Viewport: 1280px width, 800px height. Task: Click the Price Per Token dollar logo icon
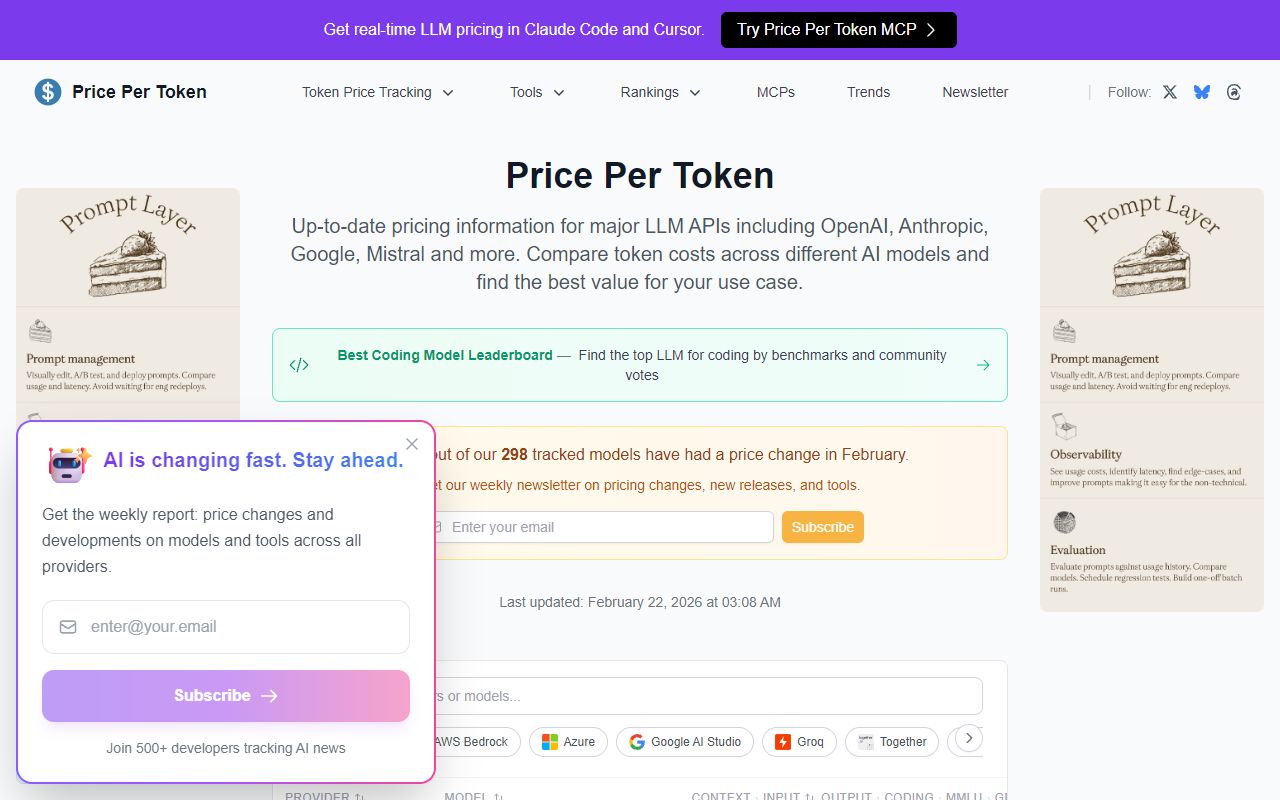click(46, 91)
